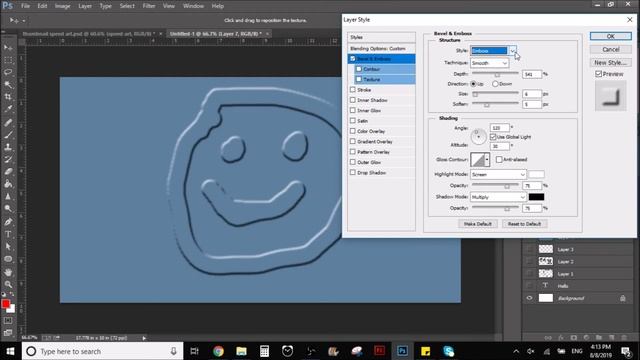Delete layer using the trash icon
Image resolution: width=640 pixels, height=360 pixels.
pos(624,338)
